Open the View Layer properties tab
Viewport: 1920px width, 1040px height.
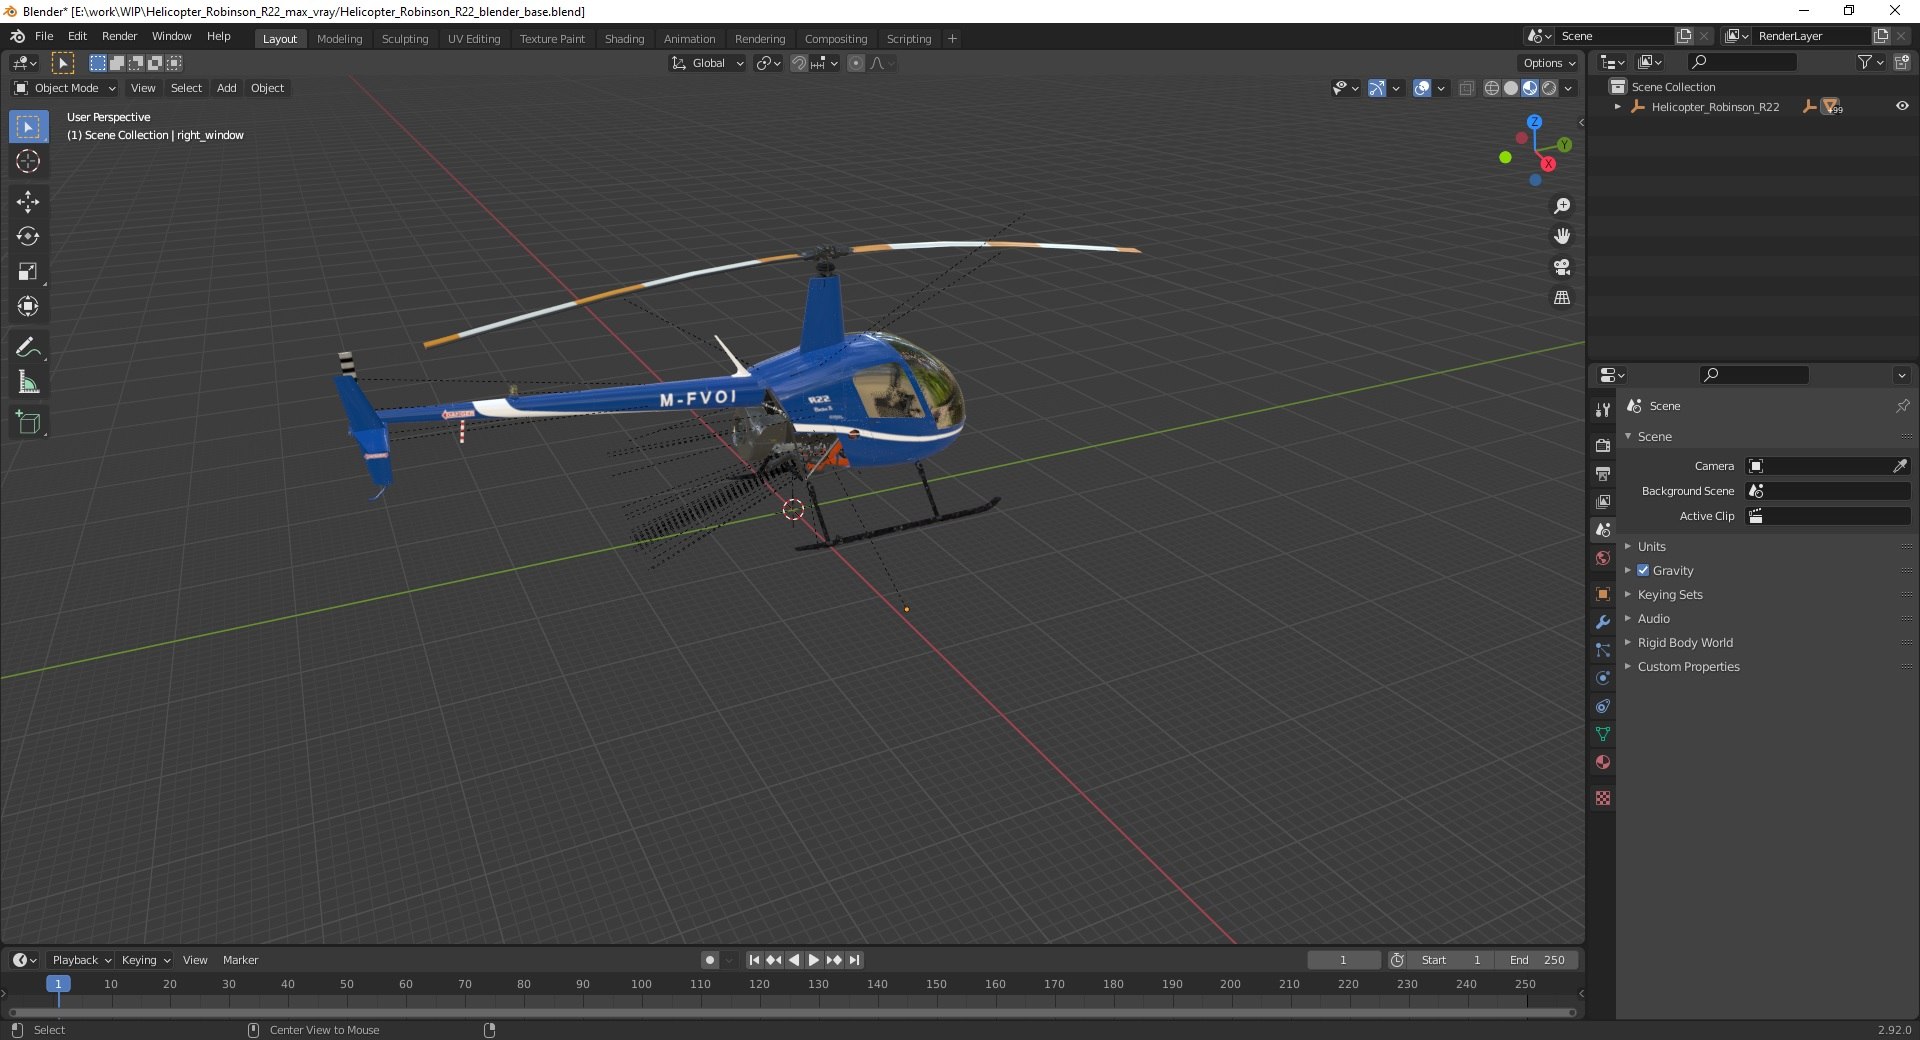tap(1603, 501)
